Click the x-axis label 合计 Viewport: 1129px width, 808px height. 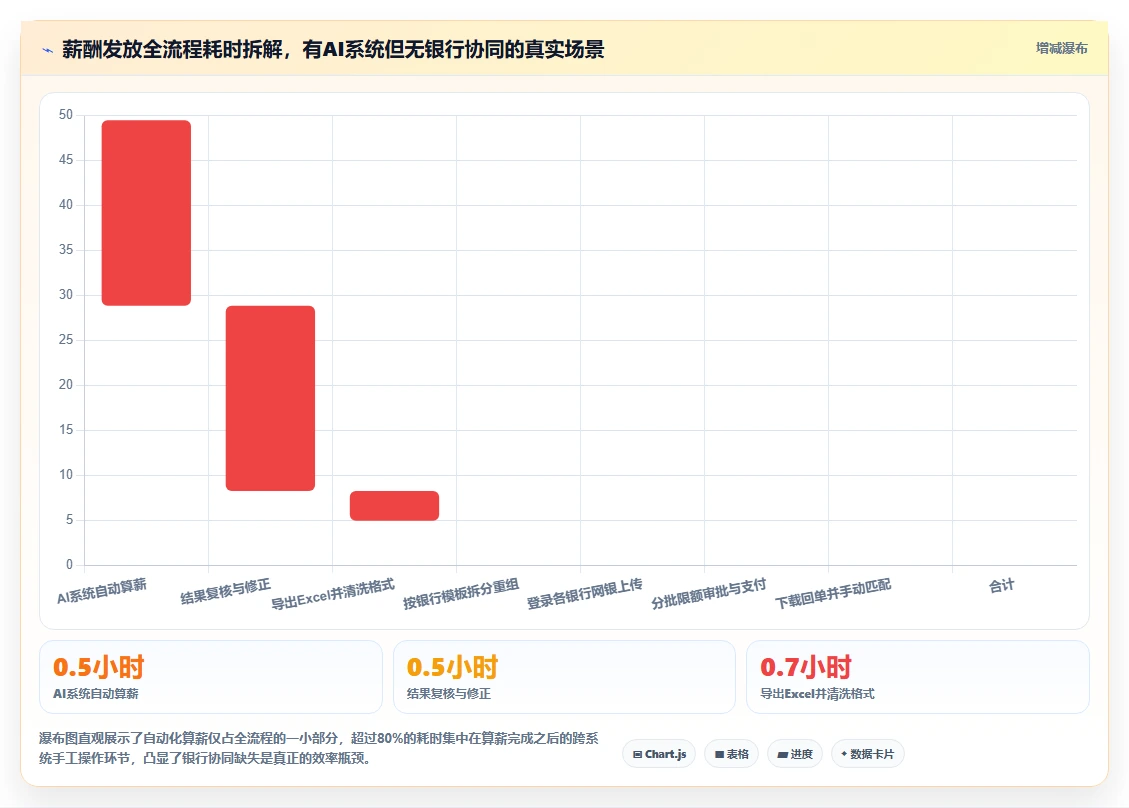[x=1002, y=585]
